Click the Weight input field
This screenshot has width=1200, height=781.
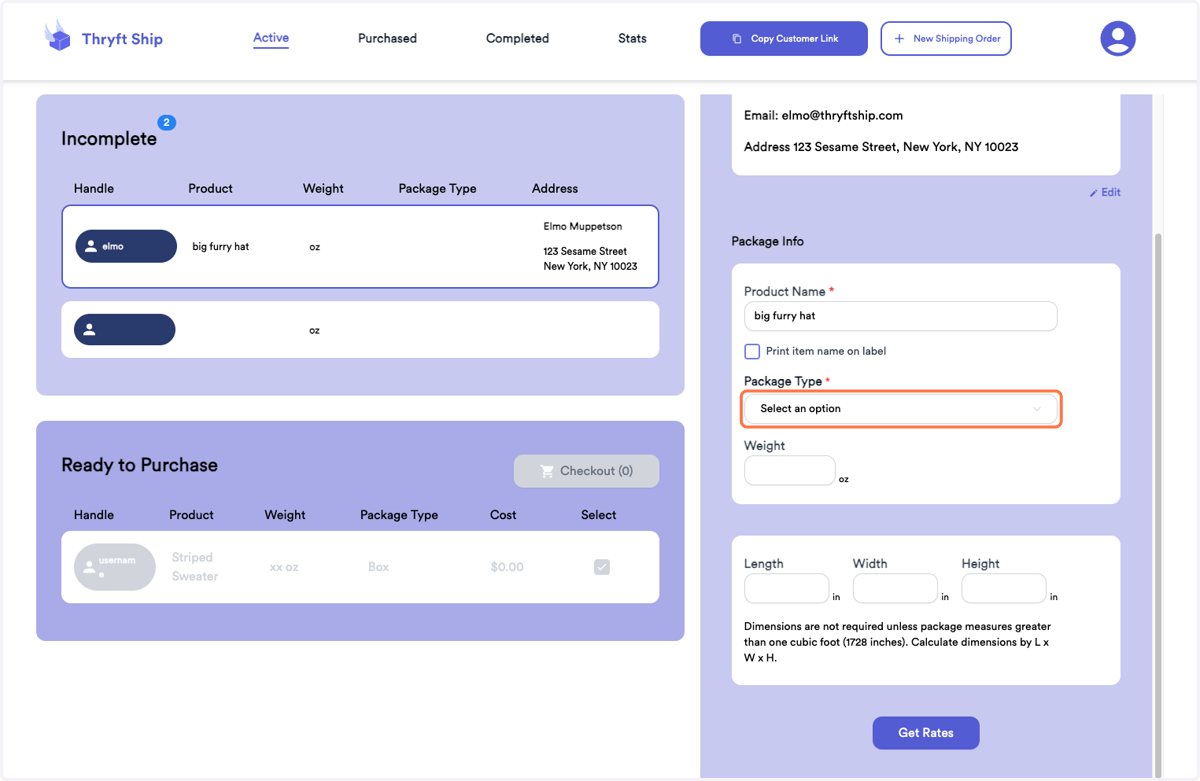click(x=790, y=471)
